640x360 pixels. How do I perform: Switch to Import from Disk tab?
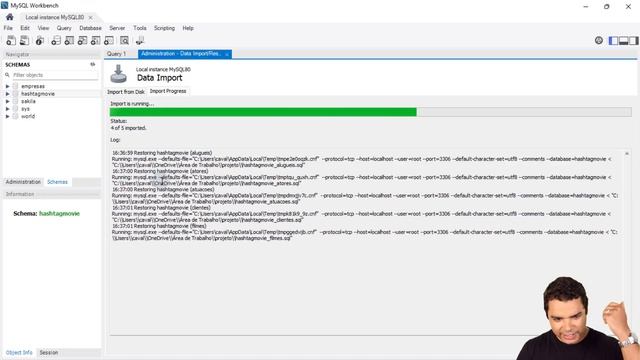coord(126,92)
